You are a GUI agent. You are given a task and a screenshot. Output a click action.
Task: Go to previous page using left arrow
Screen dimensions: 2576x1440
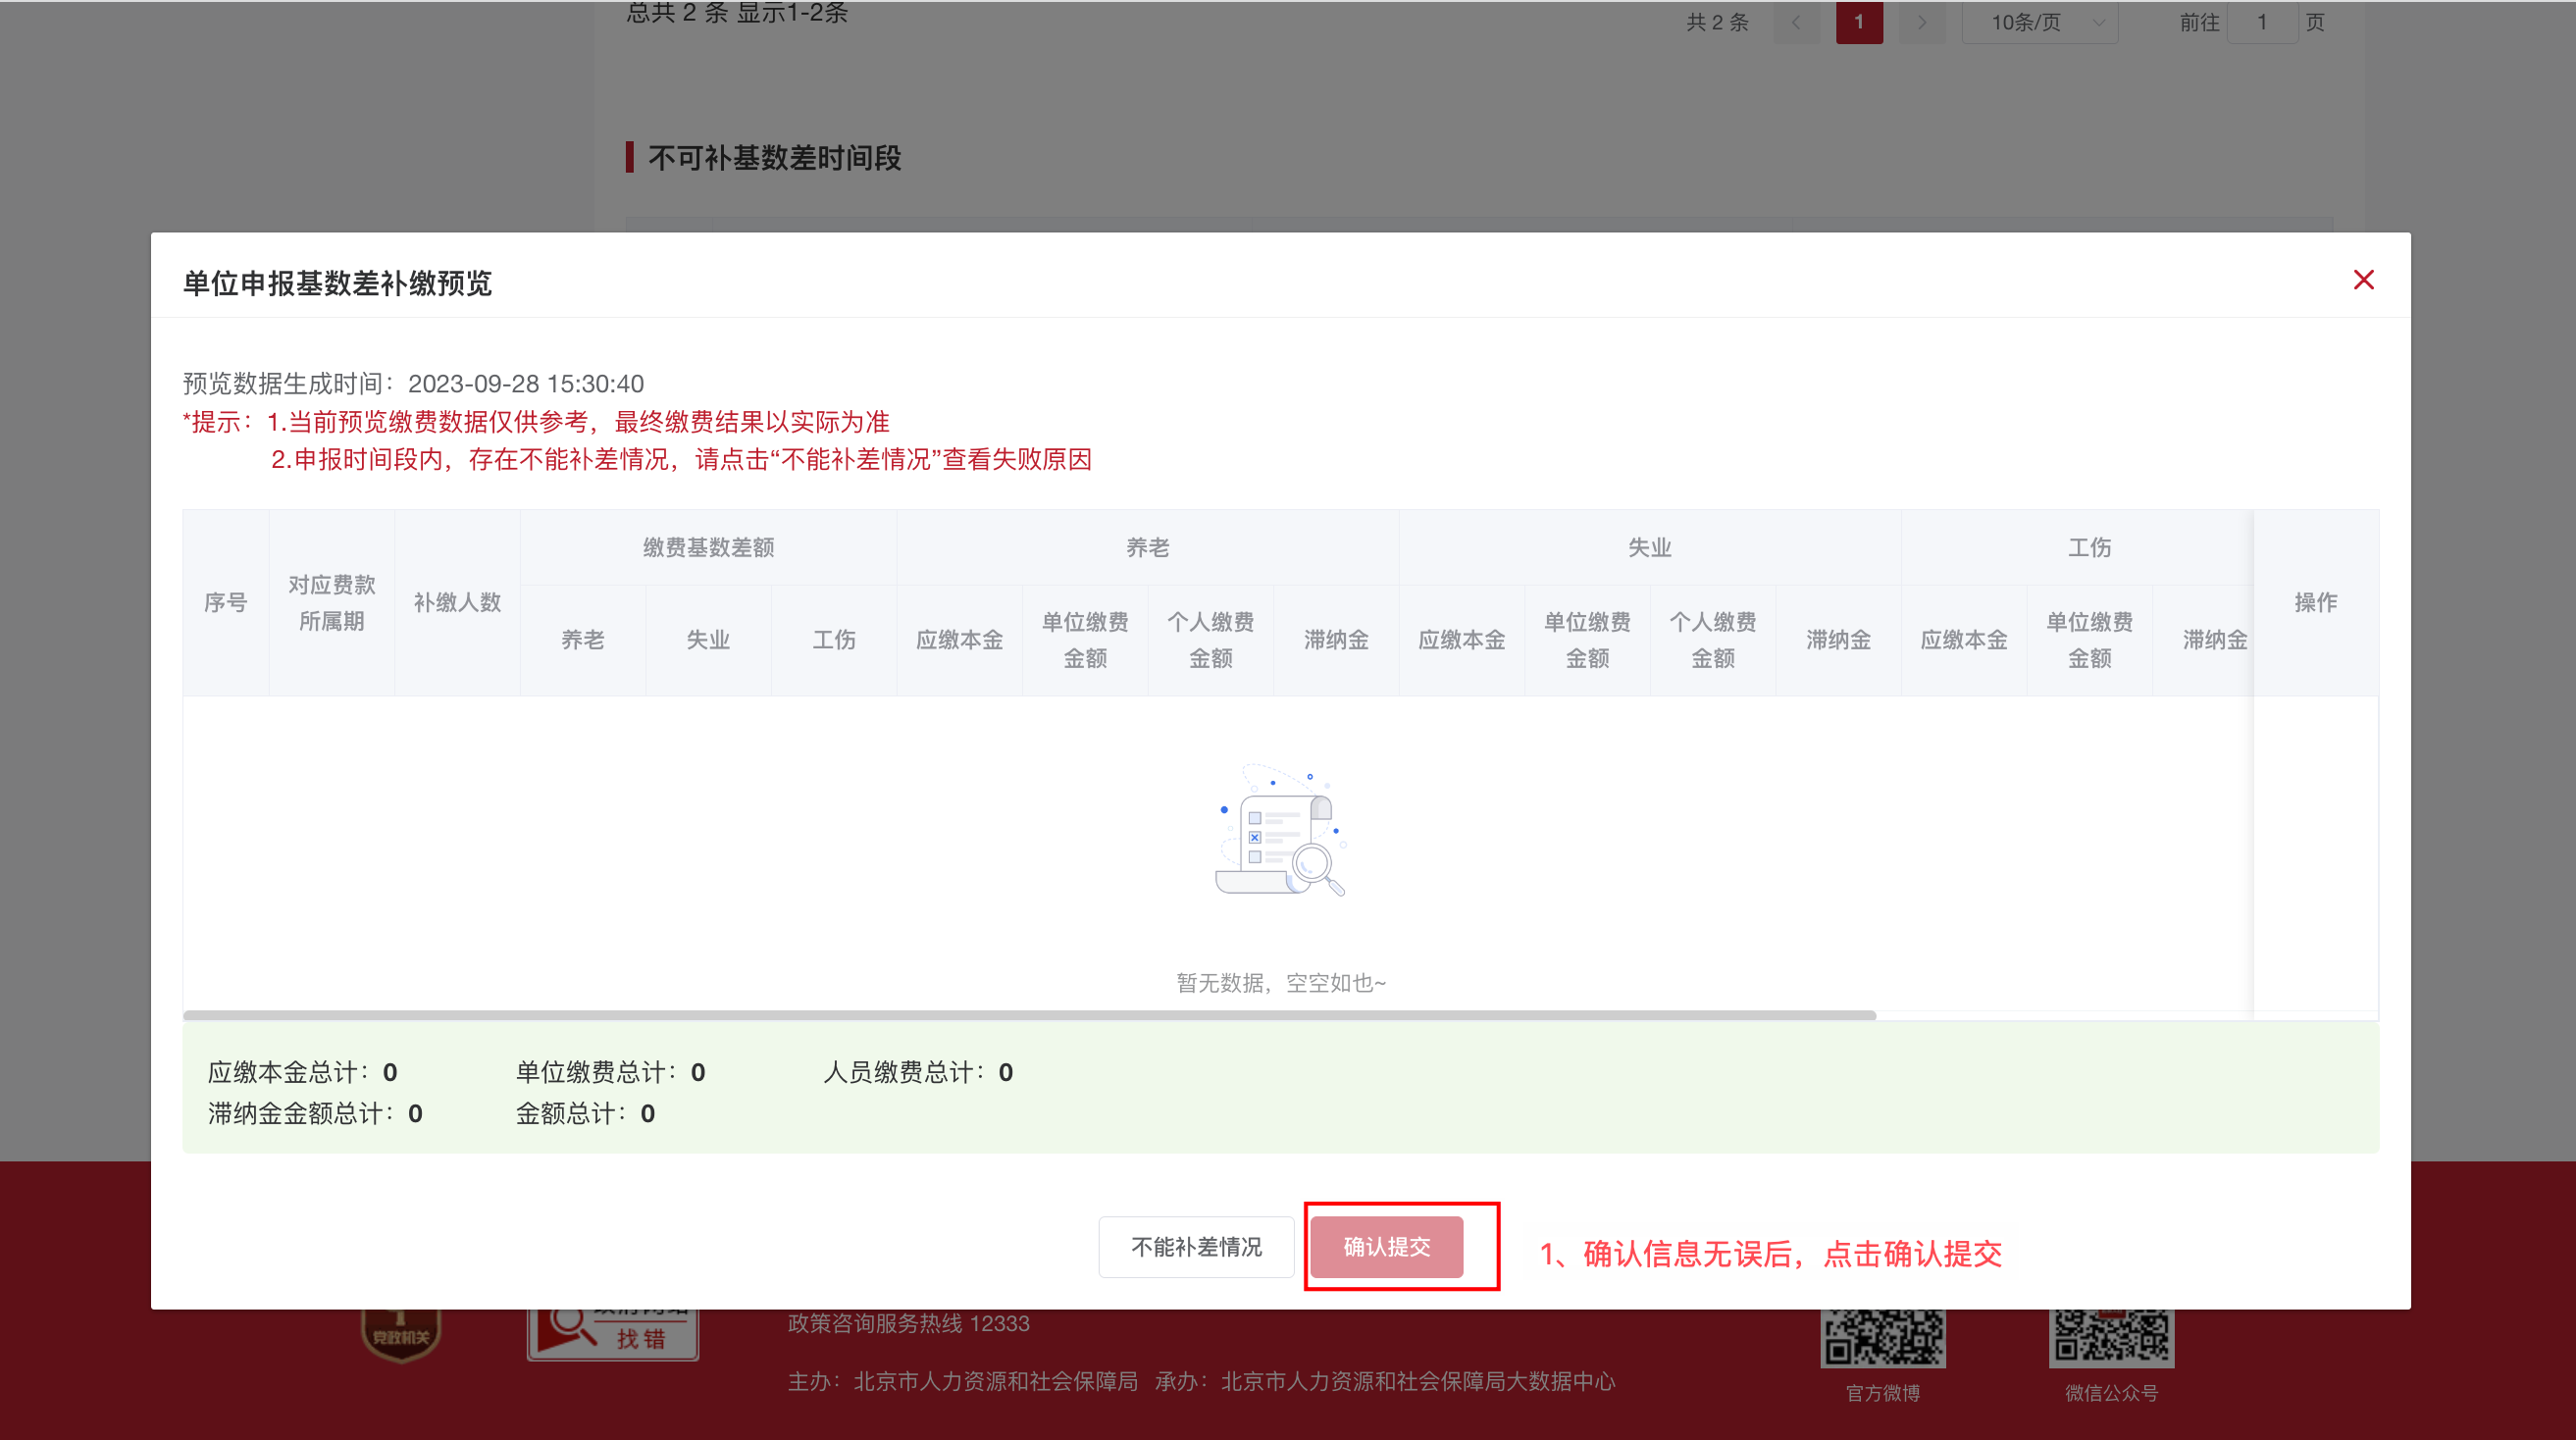click(x=1797, y=22)
